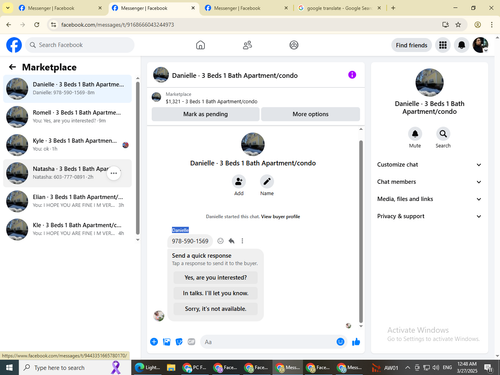
Task: Expand Chat members section
Action: 429,182
